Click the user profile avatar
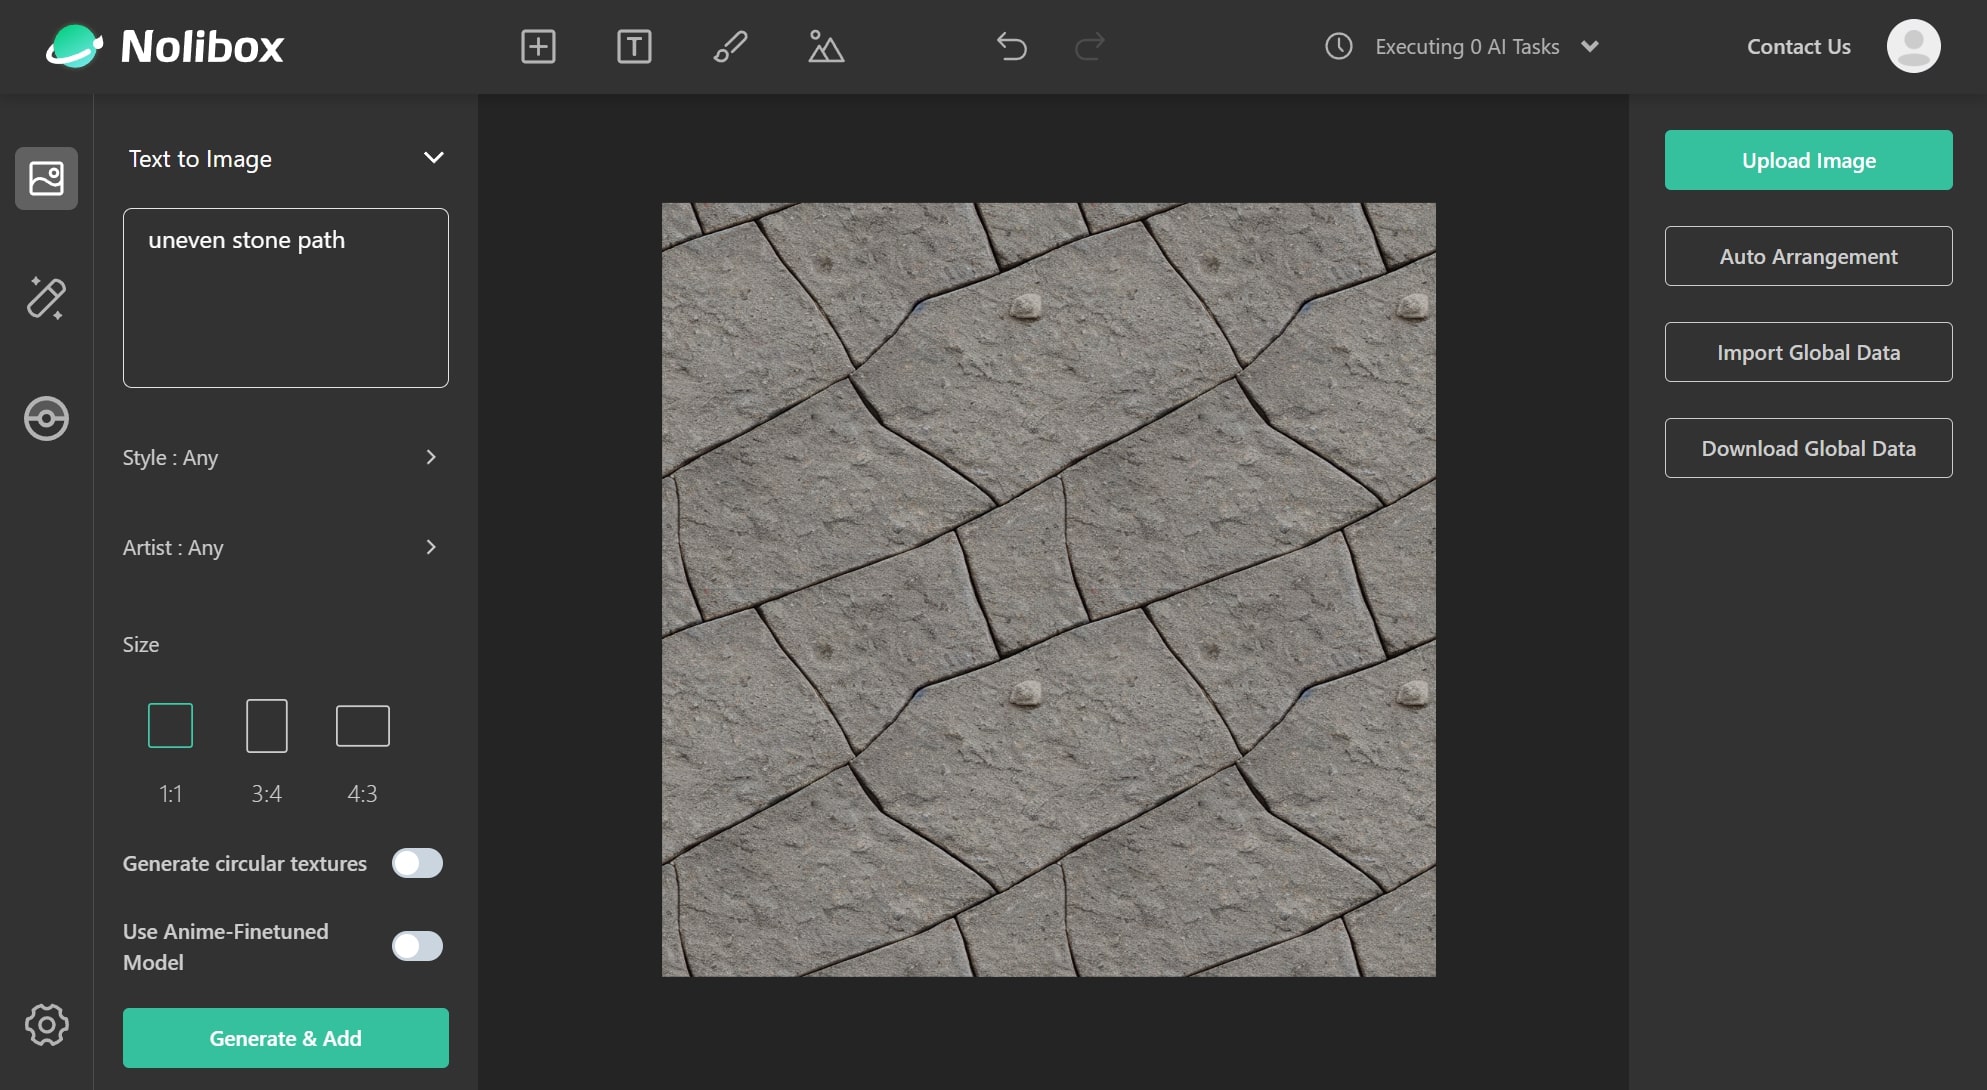The width and height of the screenshot is (1987, 1090). [x=1912, y=46]
